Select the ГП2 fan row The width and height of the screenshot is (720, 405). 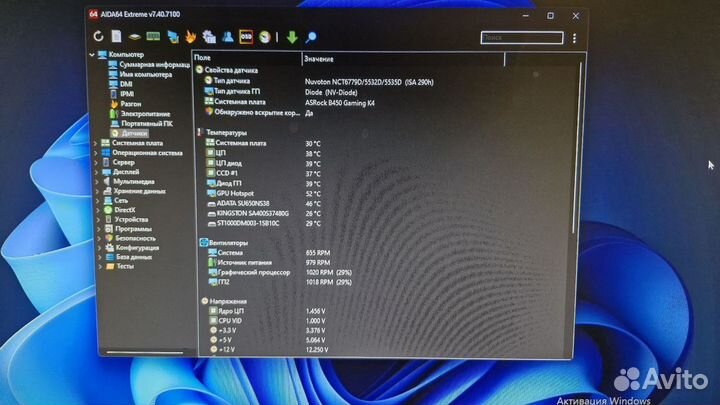(280, 282)
